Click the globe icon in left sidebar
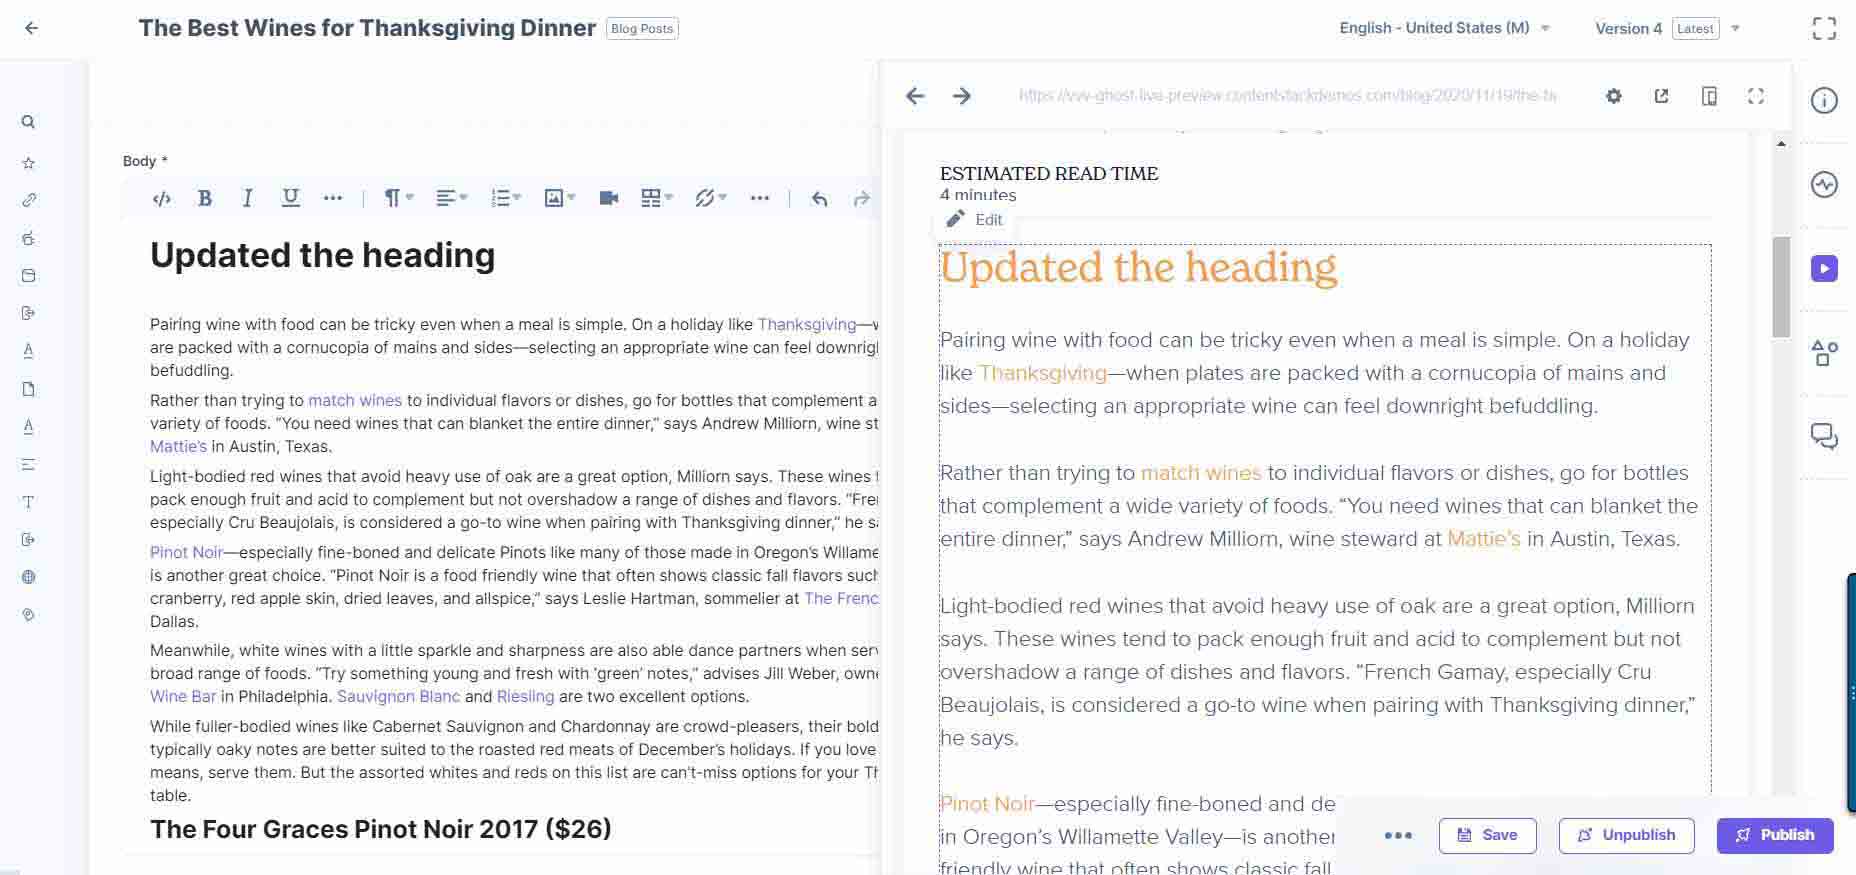Image resolution: width=1856 pixels, height=875 pixels. 28,577
